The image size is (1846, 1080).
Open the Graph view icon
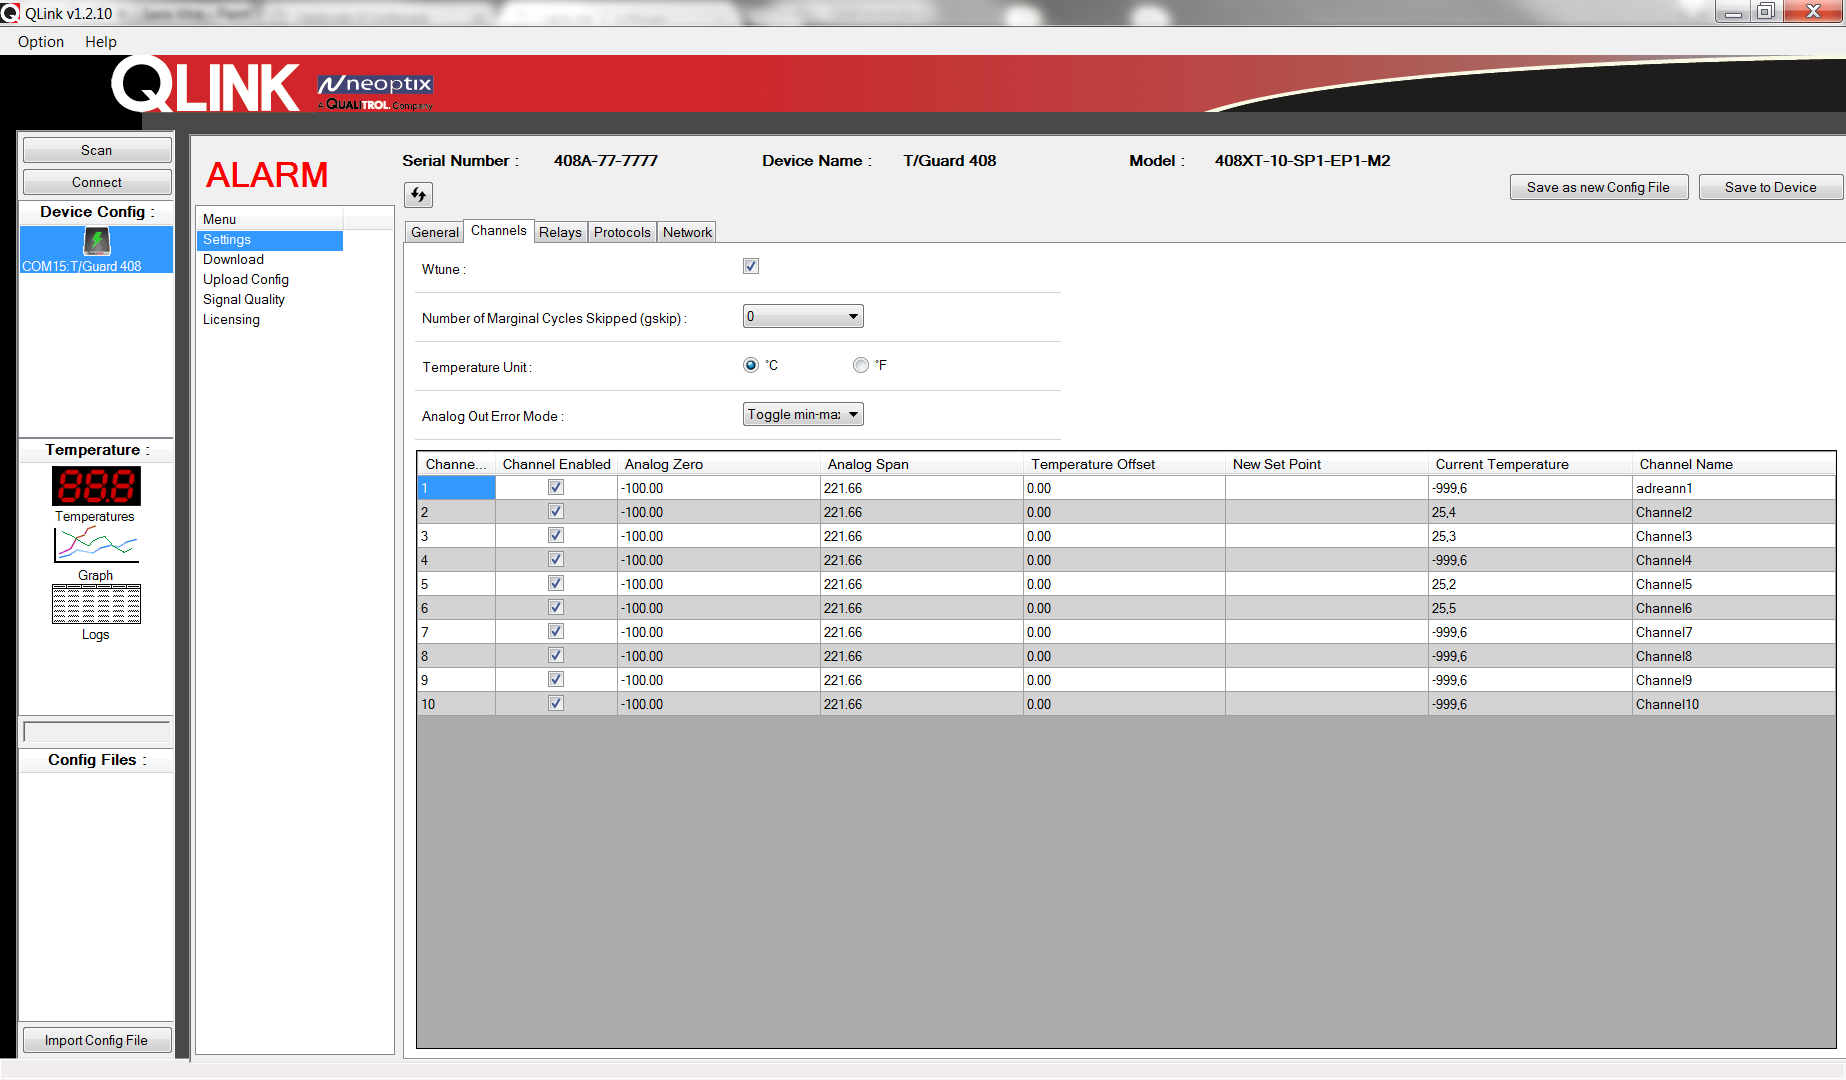click(96, 545)
